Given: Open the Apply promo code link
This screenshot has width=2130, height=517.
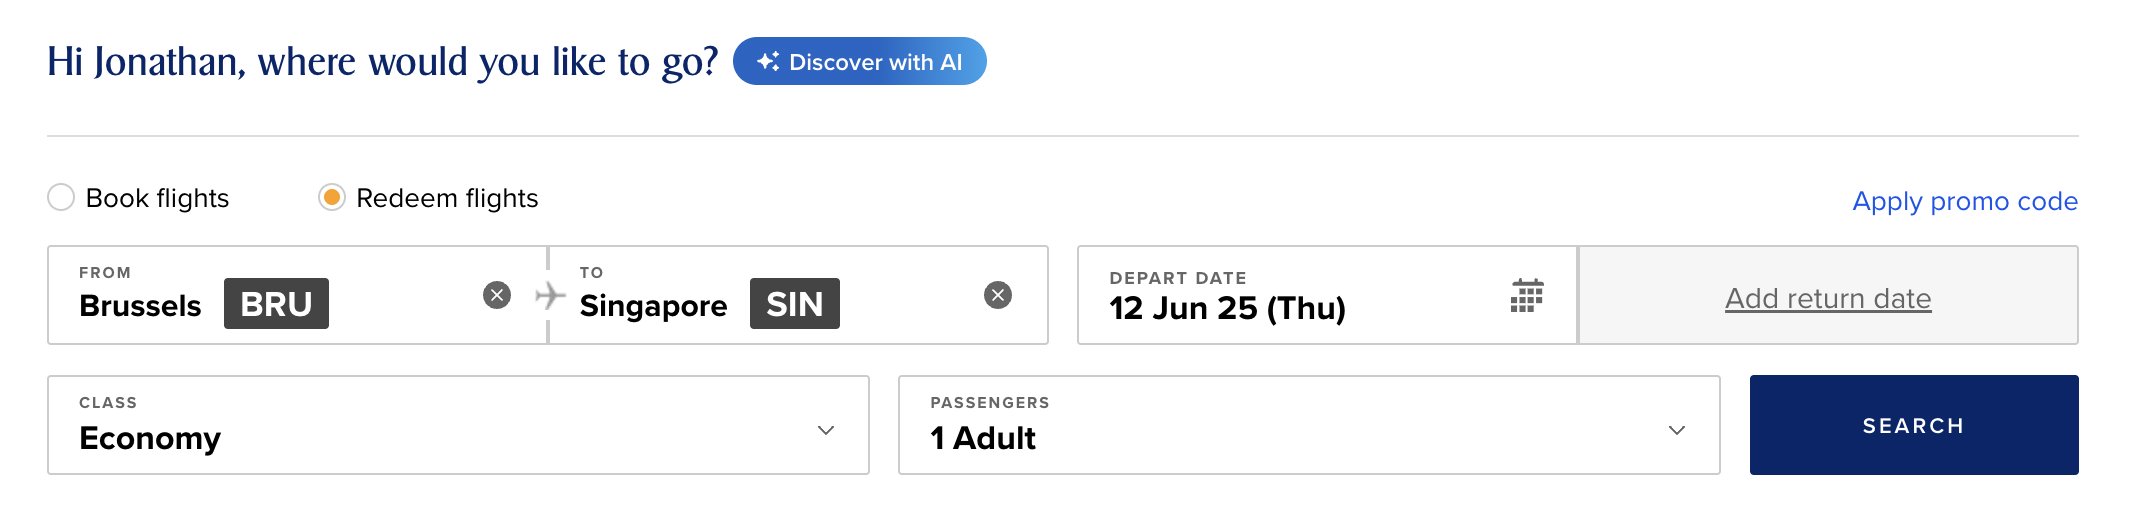Looking at the screenshot, I should 1965,201.
